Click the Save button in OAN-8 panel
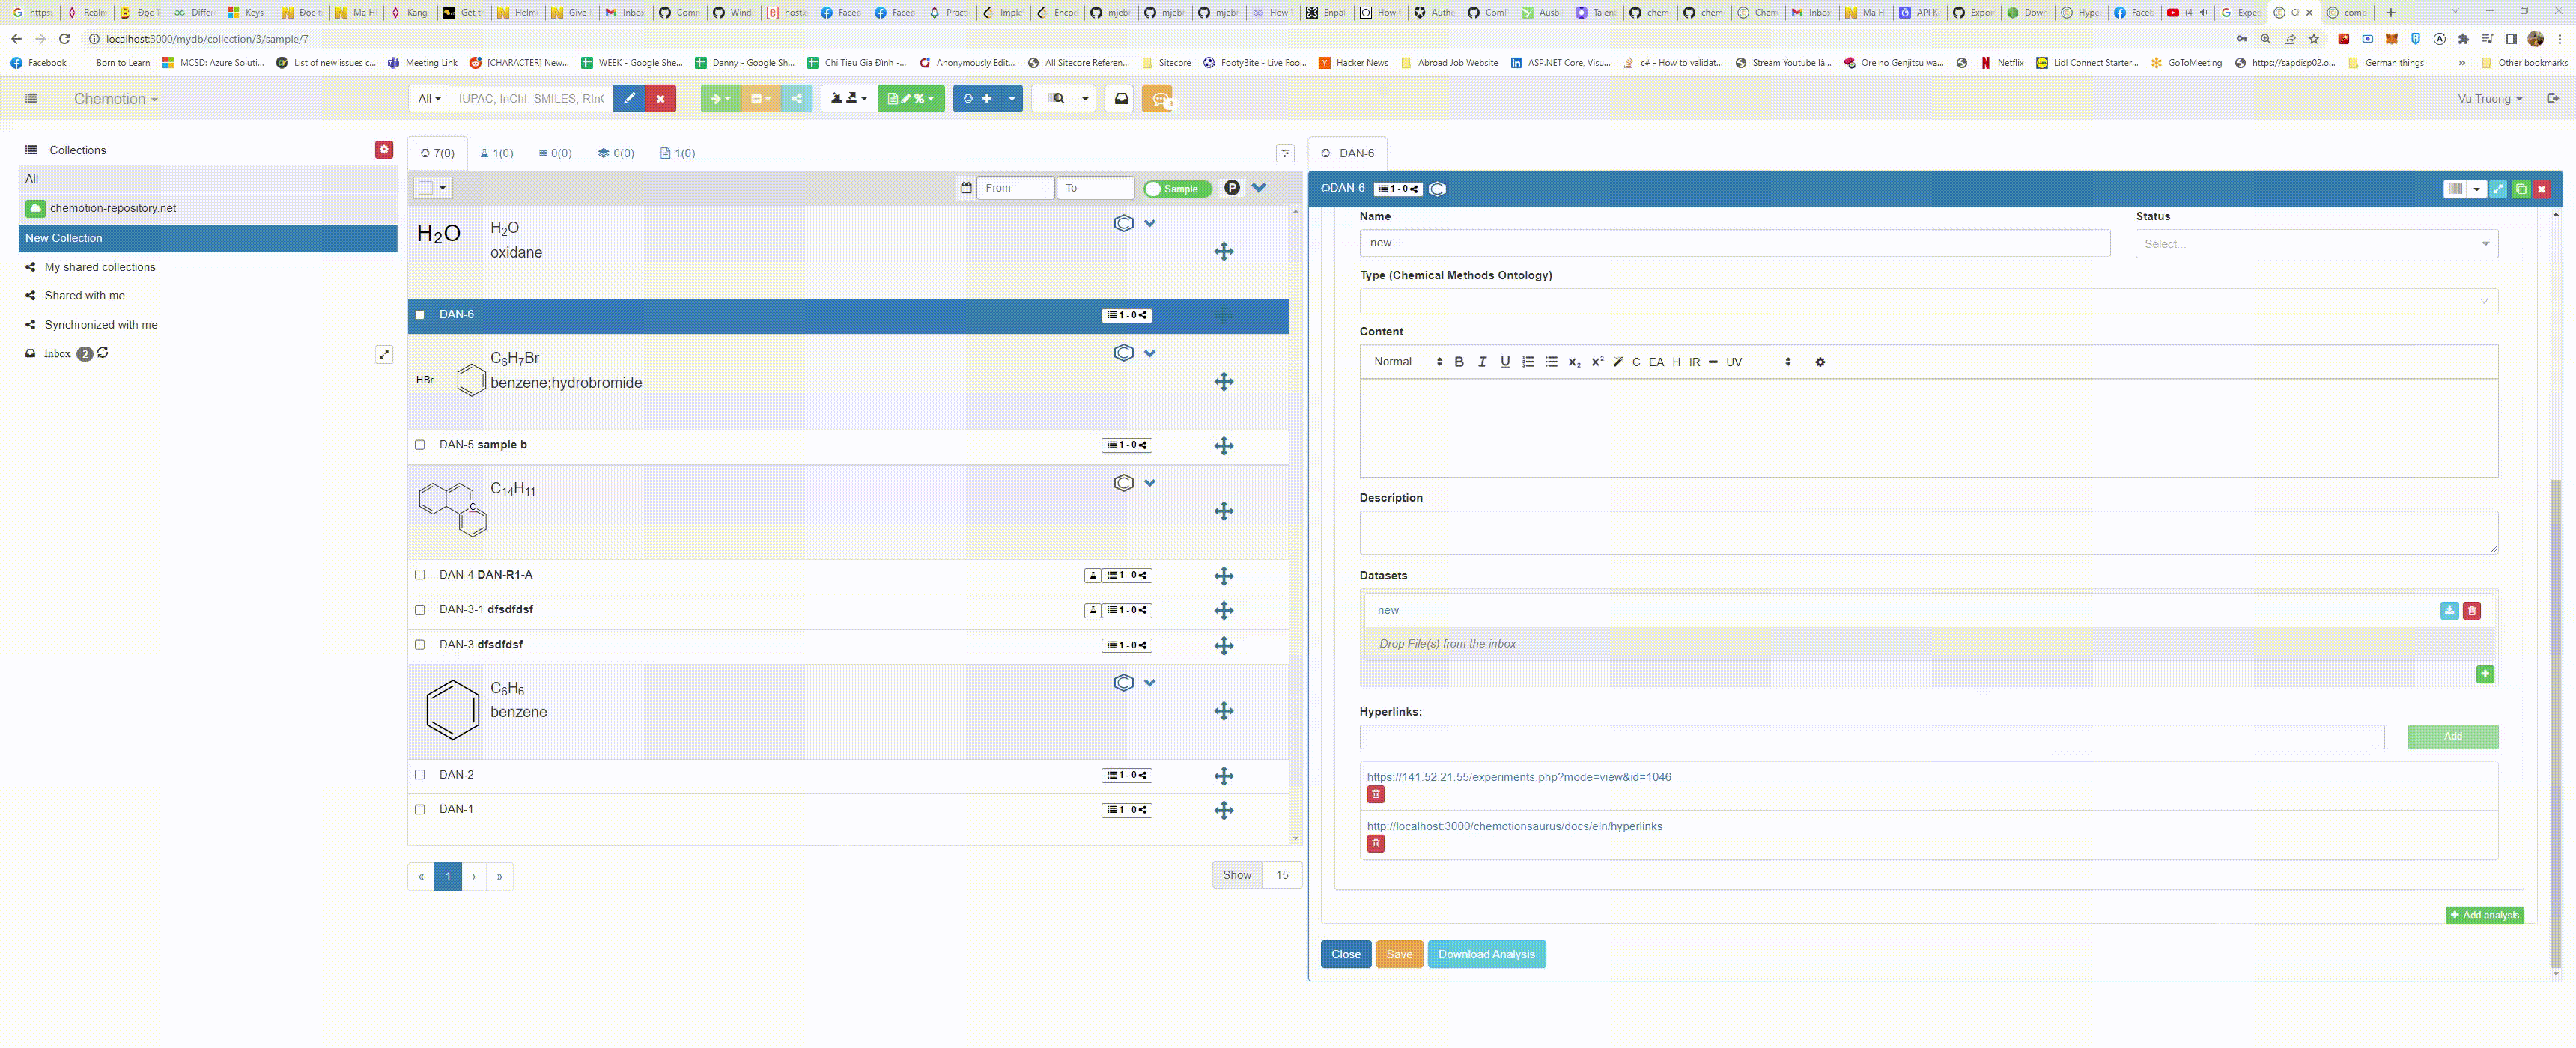 click(1400, 954)
